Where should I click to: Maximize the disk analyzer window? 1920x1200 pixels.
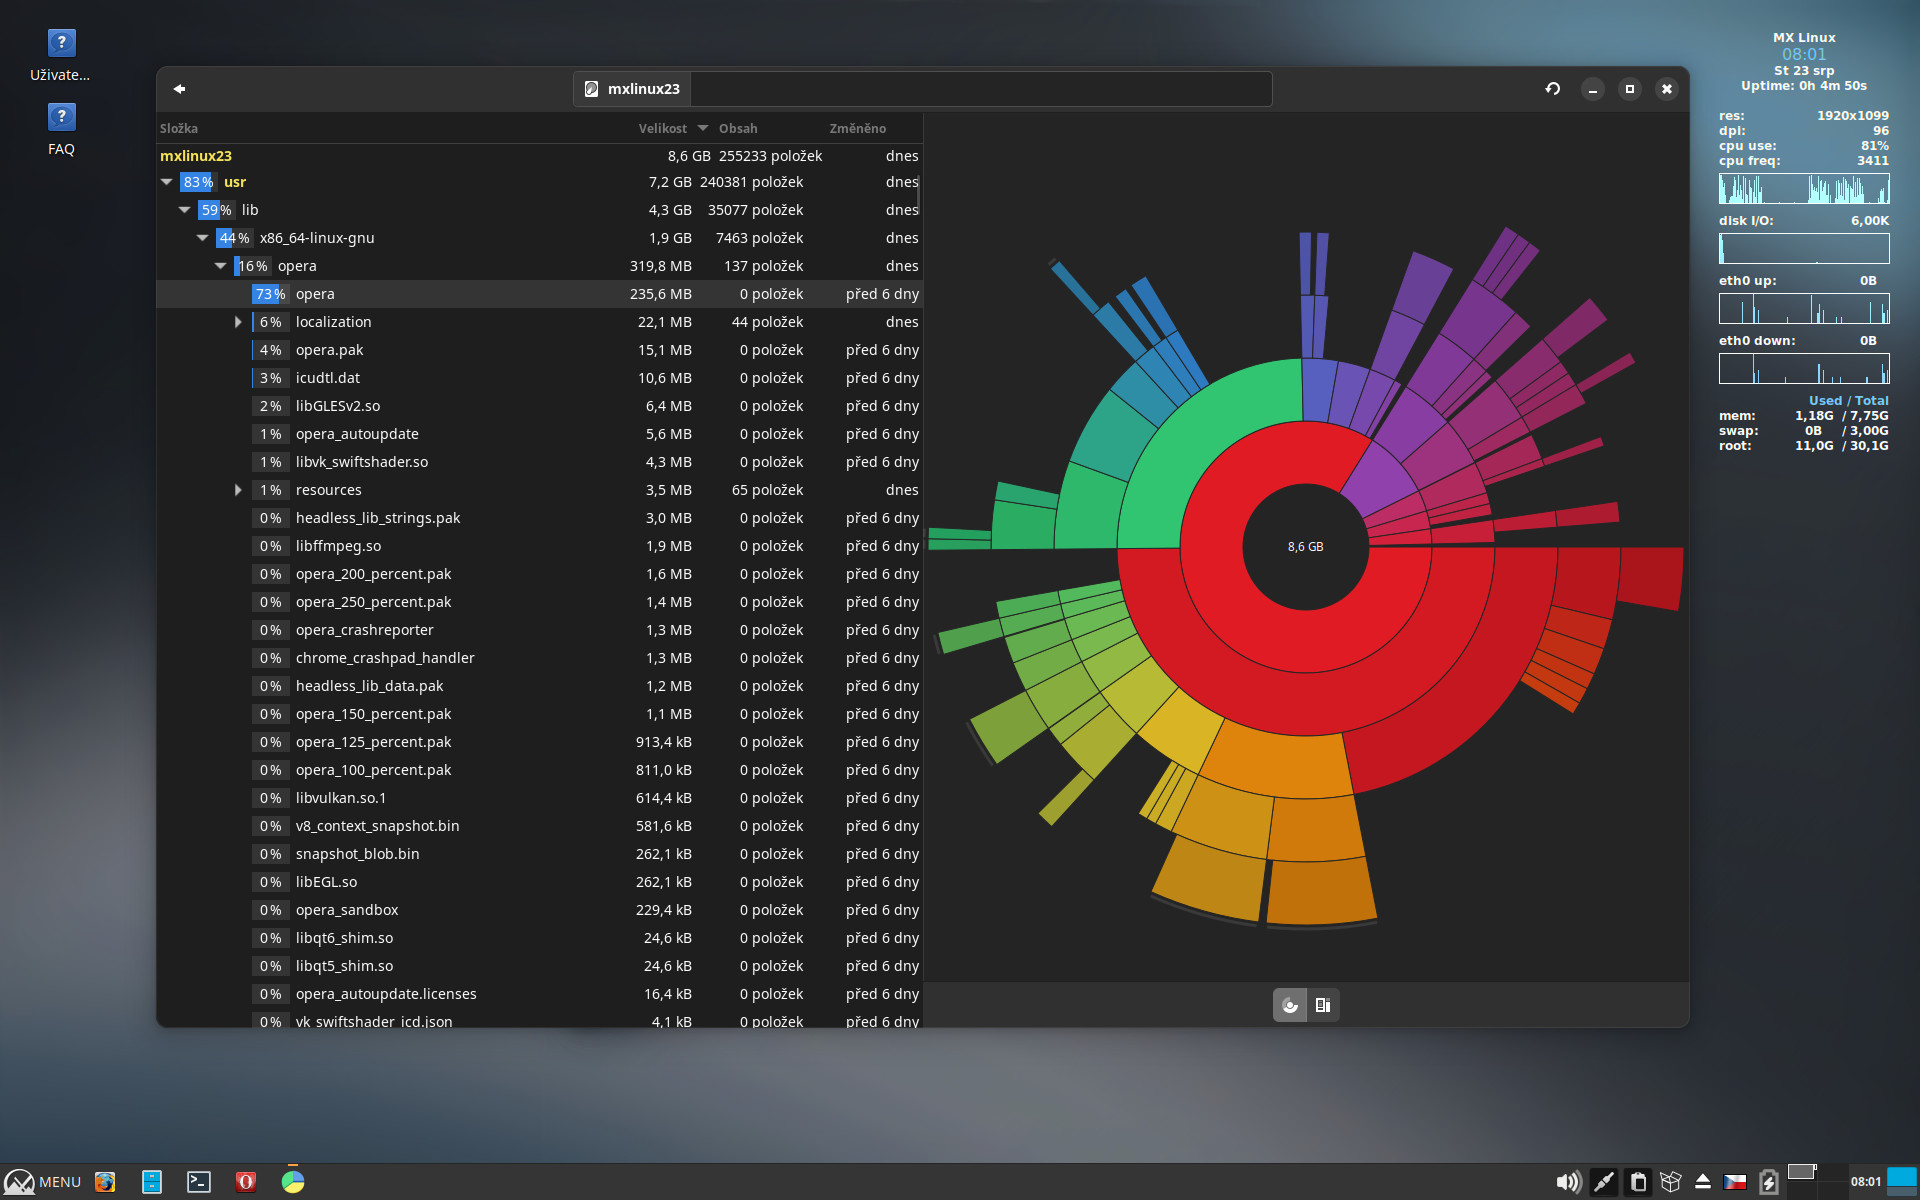point(1630,89)
